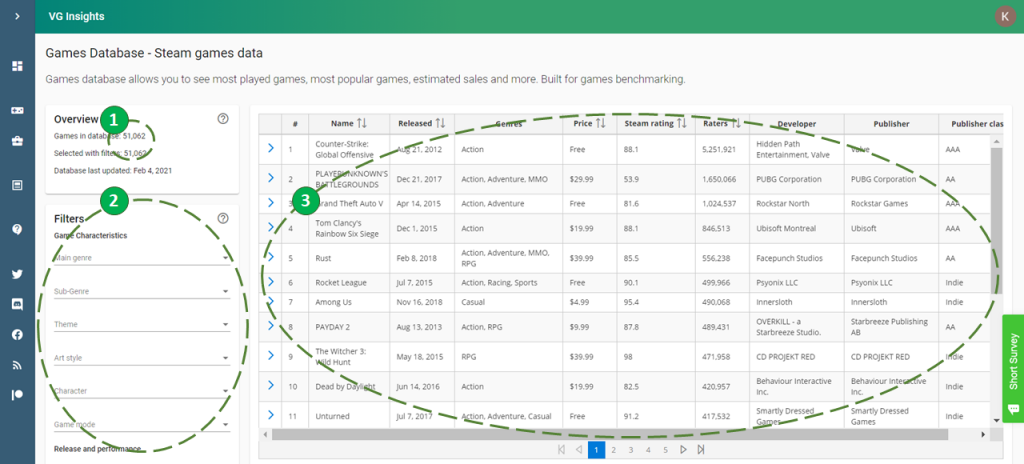Open the Overview help question-mark icon
Image resolution: width=1024 pixels, height=464 pixels.
coord(223,119)
